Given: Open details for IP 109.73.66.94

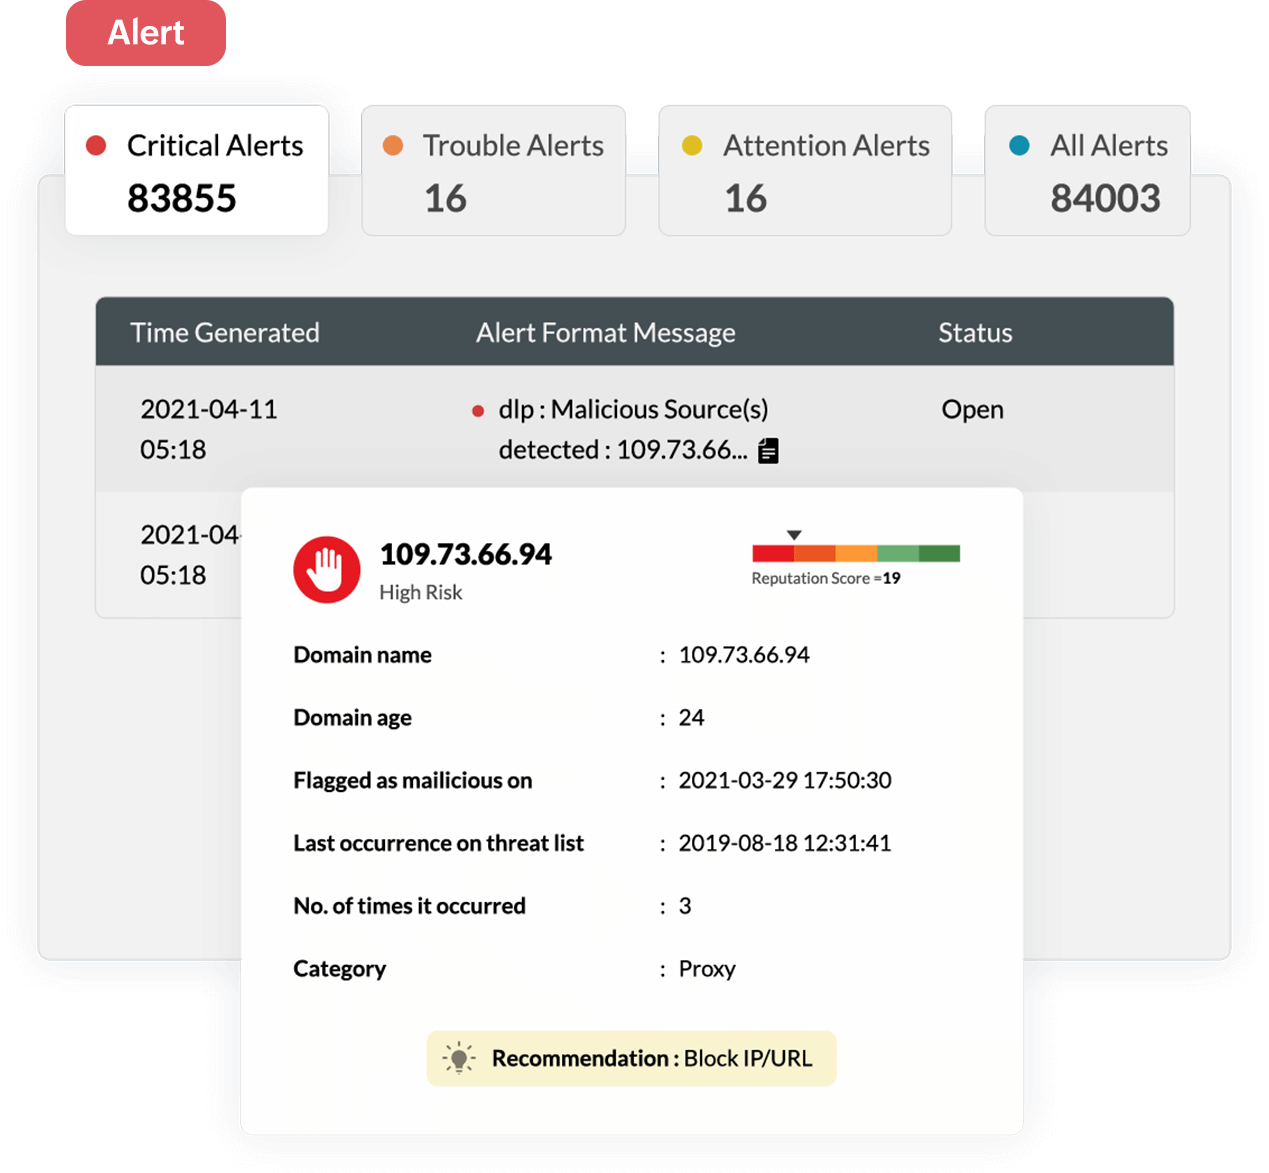Looking at the screenshot, I should [466, 554].
